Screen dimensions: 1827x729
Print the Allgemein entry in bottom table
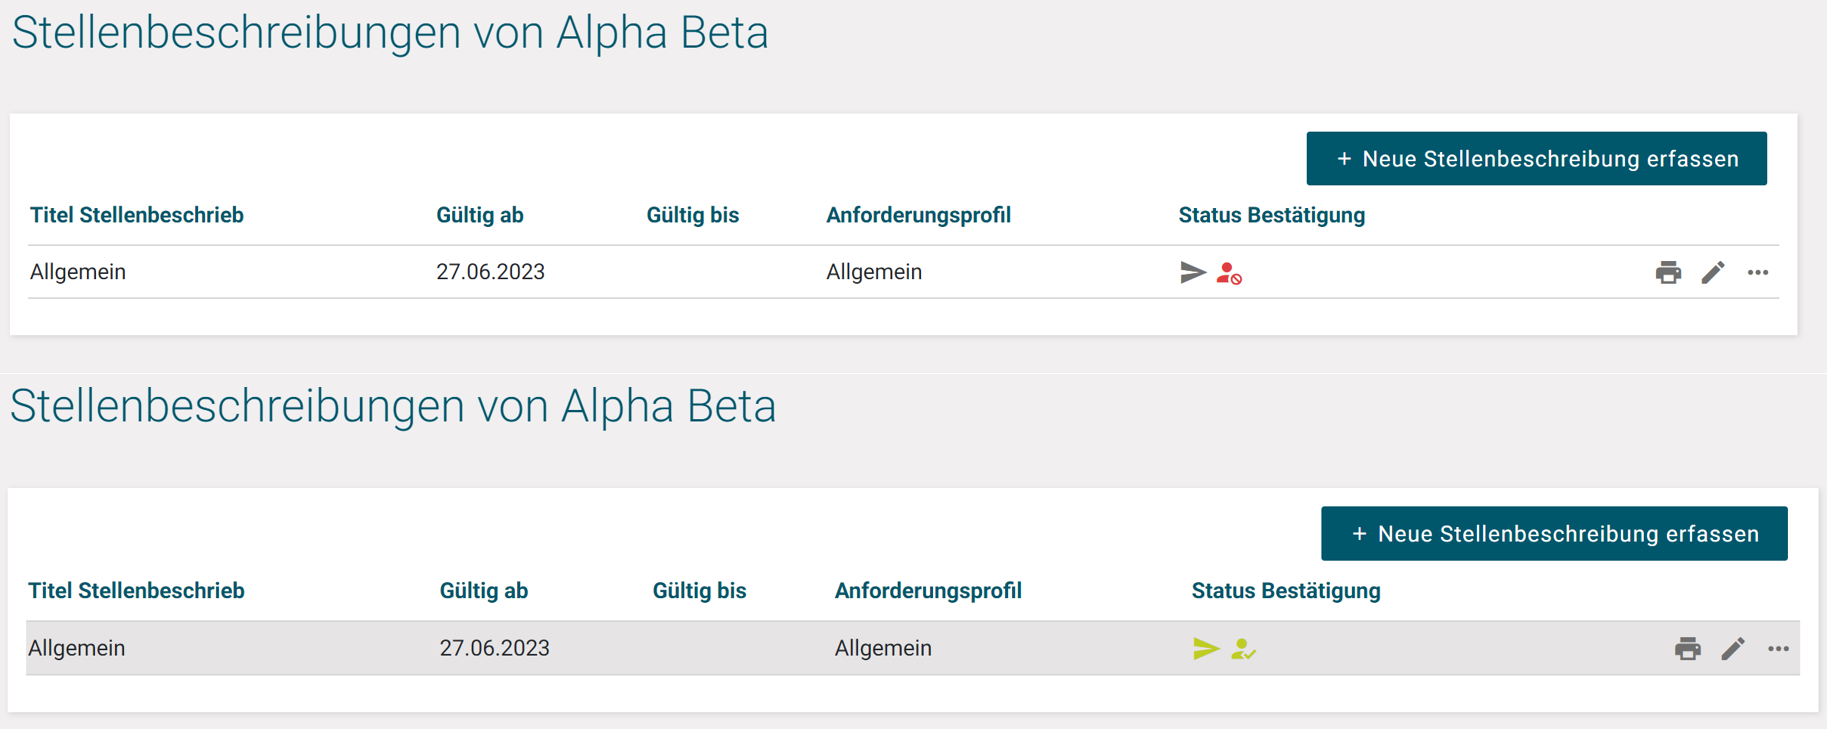pyautogui.click(x=1688, y=648)
